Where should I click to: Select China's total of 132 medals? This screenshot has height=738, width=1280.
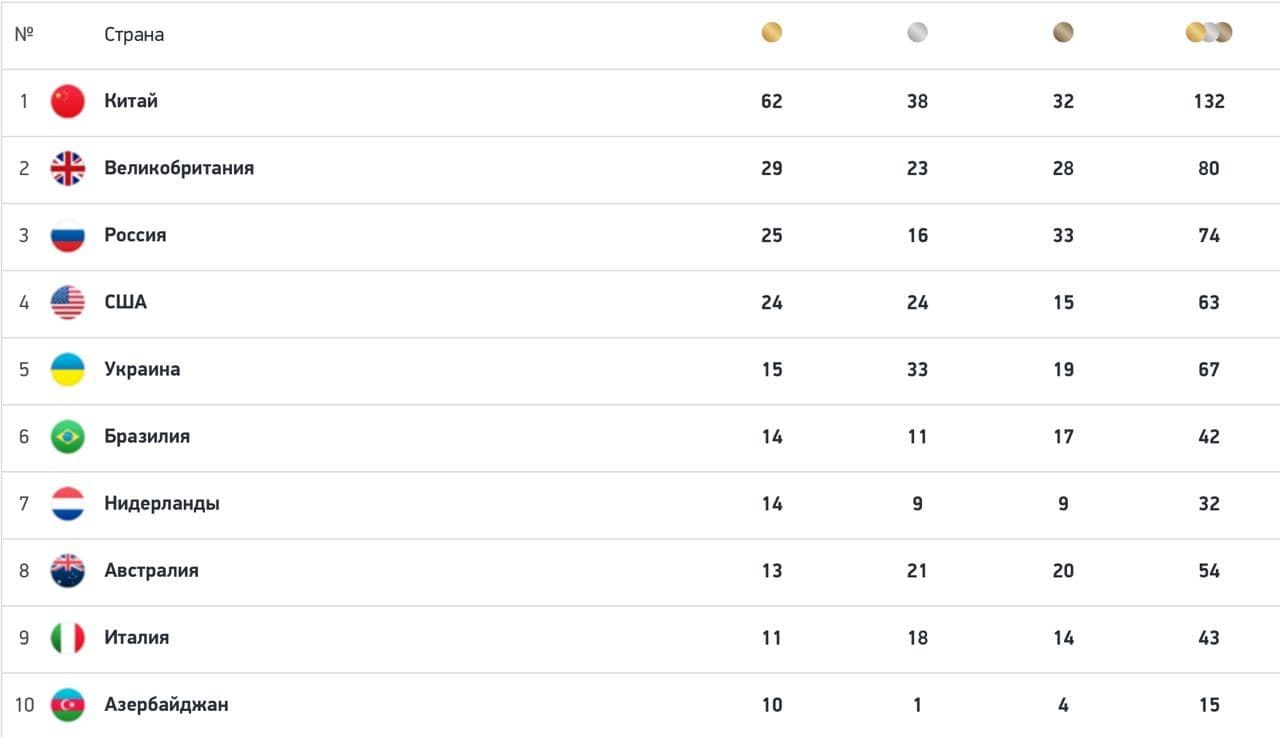coord(1209,101)
